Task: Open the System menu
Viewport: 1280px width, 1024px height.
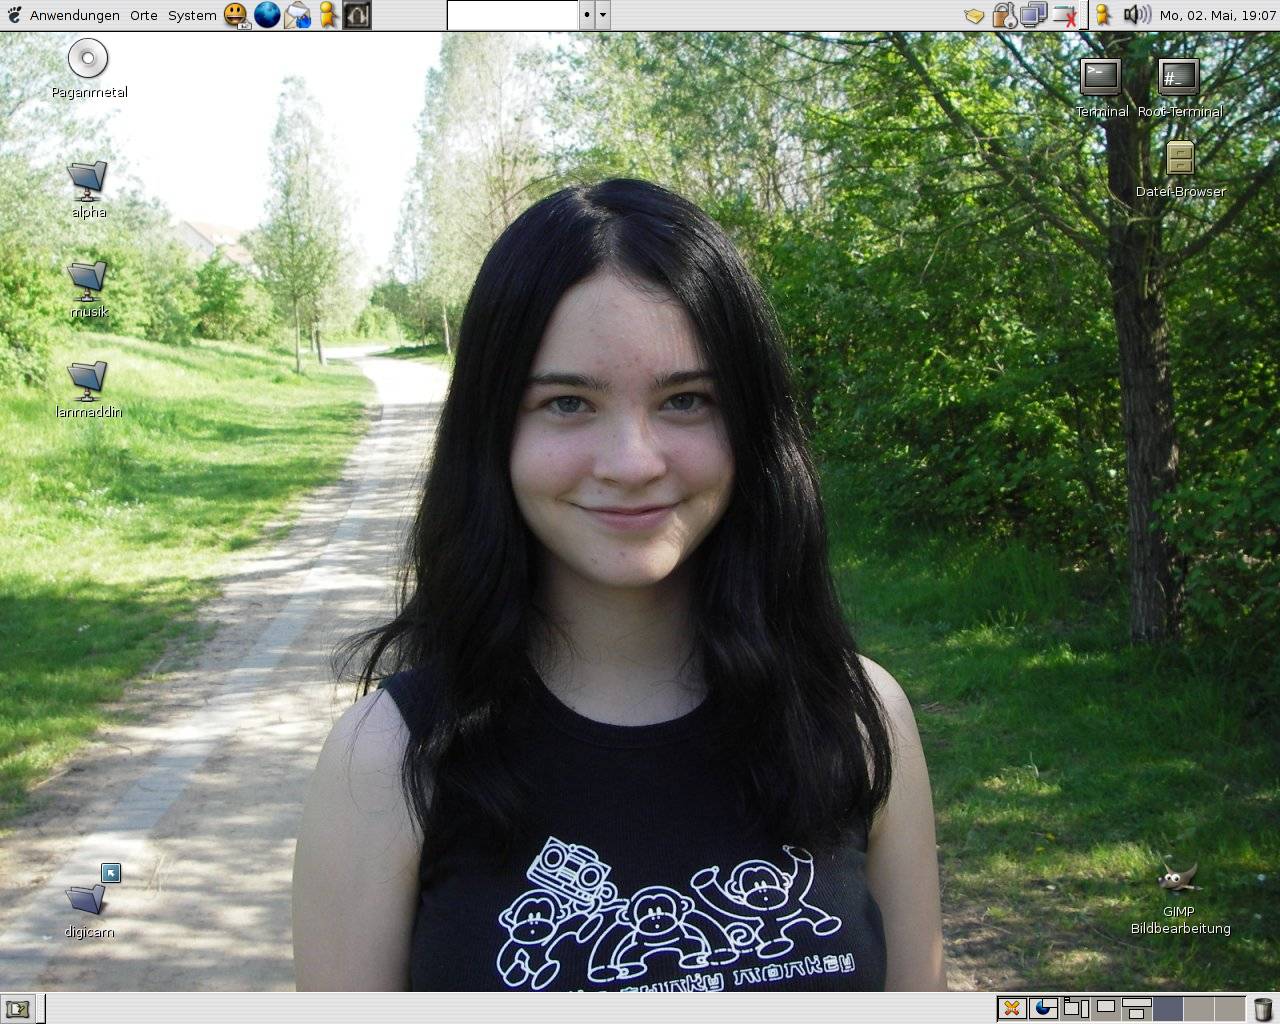Action: tap(192, 15)
